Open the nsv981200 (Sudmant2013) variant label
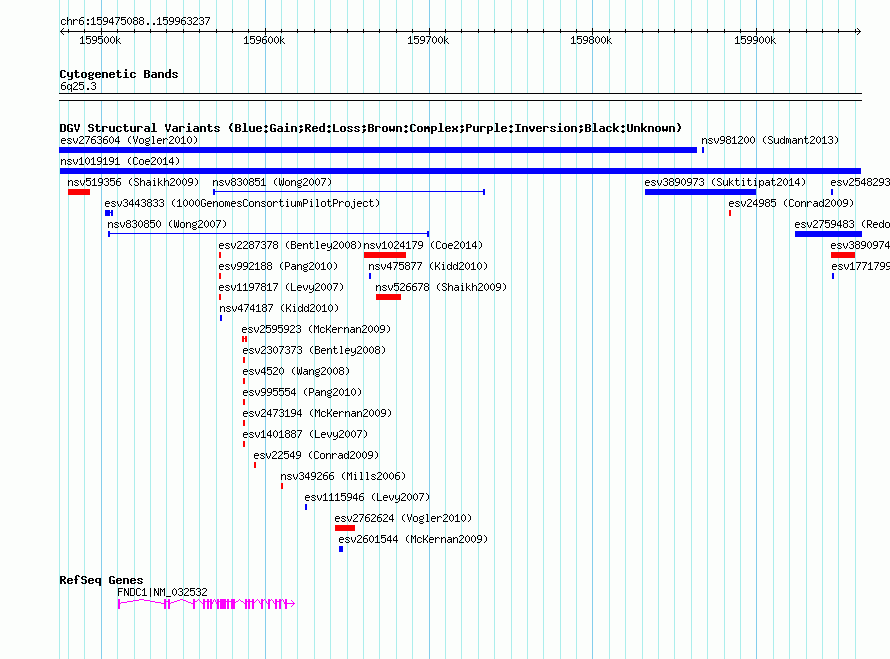This screenshot has height=659, width=890. coord(770,140)
